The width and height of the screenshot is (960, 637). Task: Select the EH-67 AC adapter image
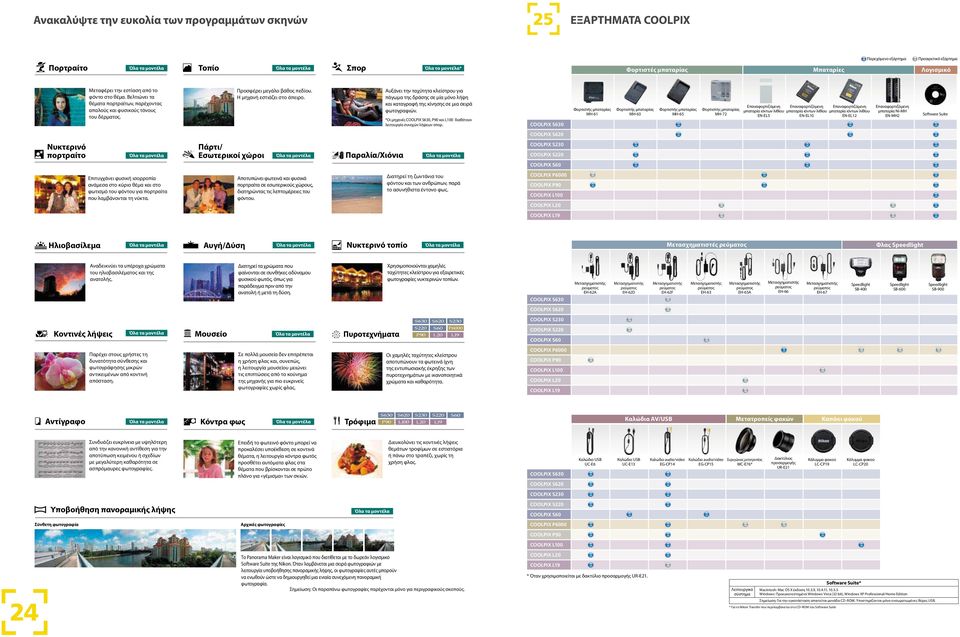(x=822, y=266)
